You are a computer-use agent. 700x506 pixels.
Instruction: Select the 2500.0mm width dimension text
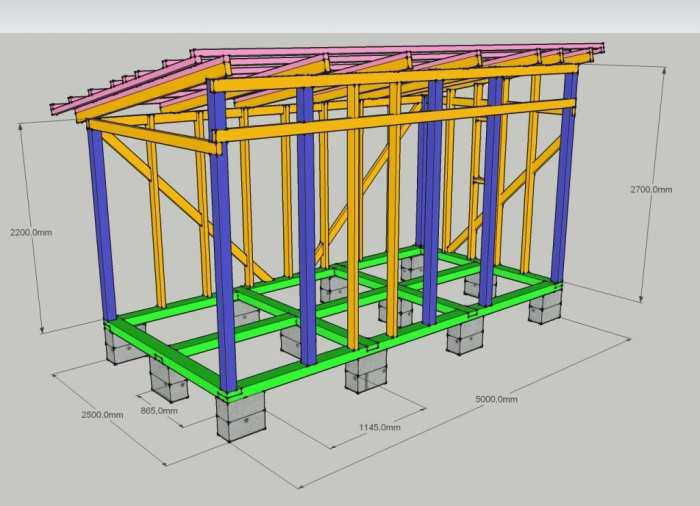pyautogui.click(x=102, y=414)
